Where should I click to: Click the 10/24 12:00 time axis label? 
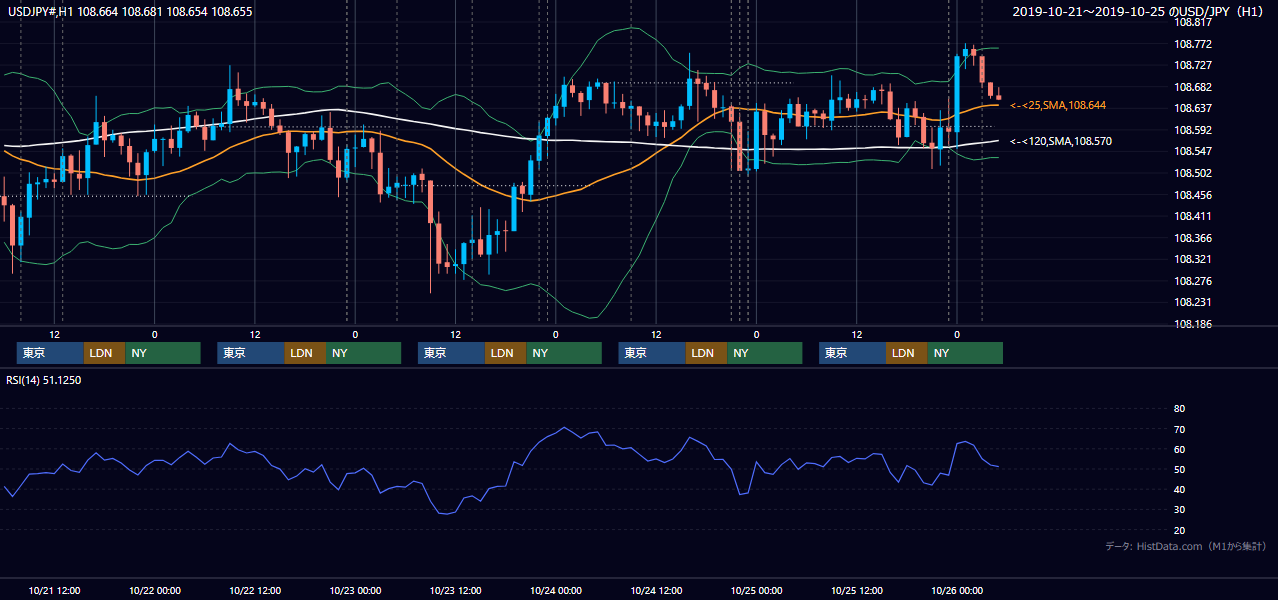pyautogui.click(x=656, y=590)
